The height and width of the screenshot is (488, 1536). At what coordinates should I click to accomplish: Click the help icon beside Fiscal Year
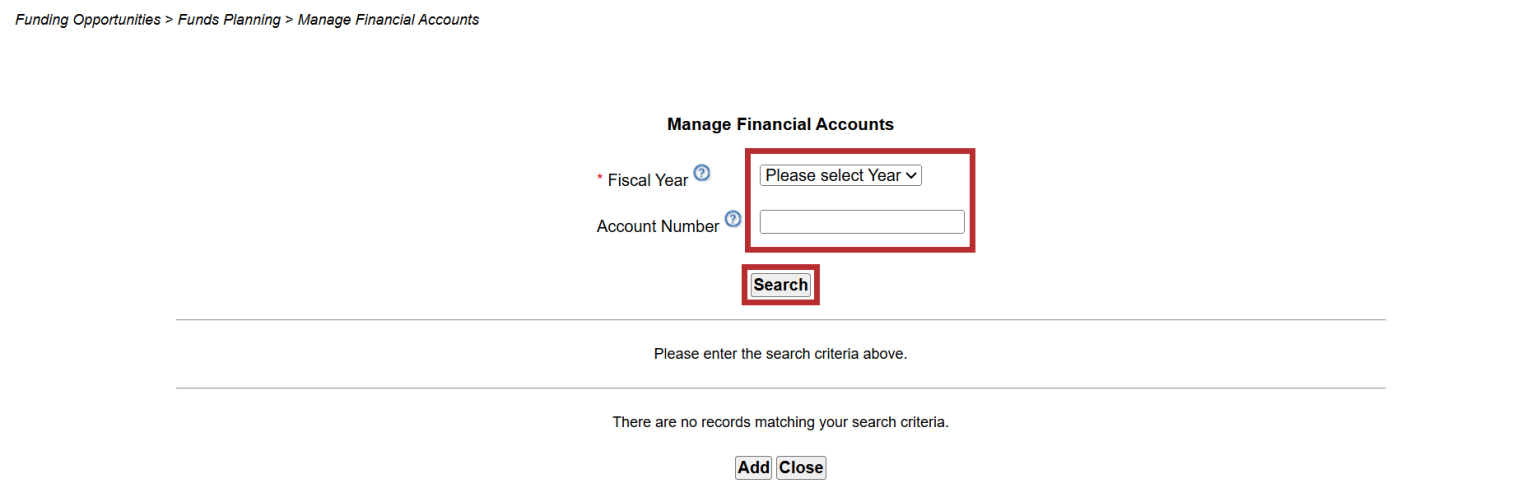[x=702, y=173]
